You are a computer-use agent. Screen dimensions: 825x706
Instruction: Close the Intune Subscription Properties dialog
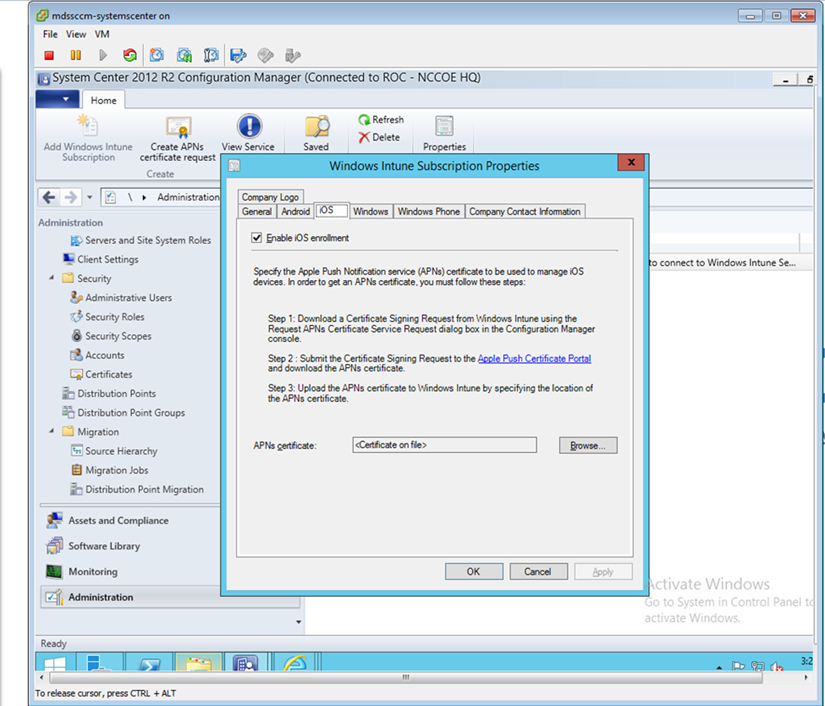point(632,163)
